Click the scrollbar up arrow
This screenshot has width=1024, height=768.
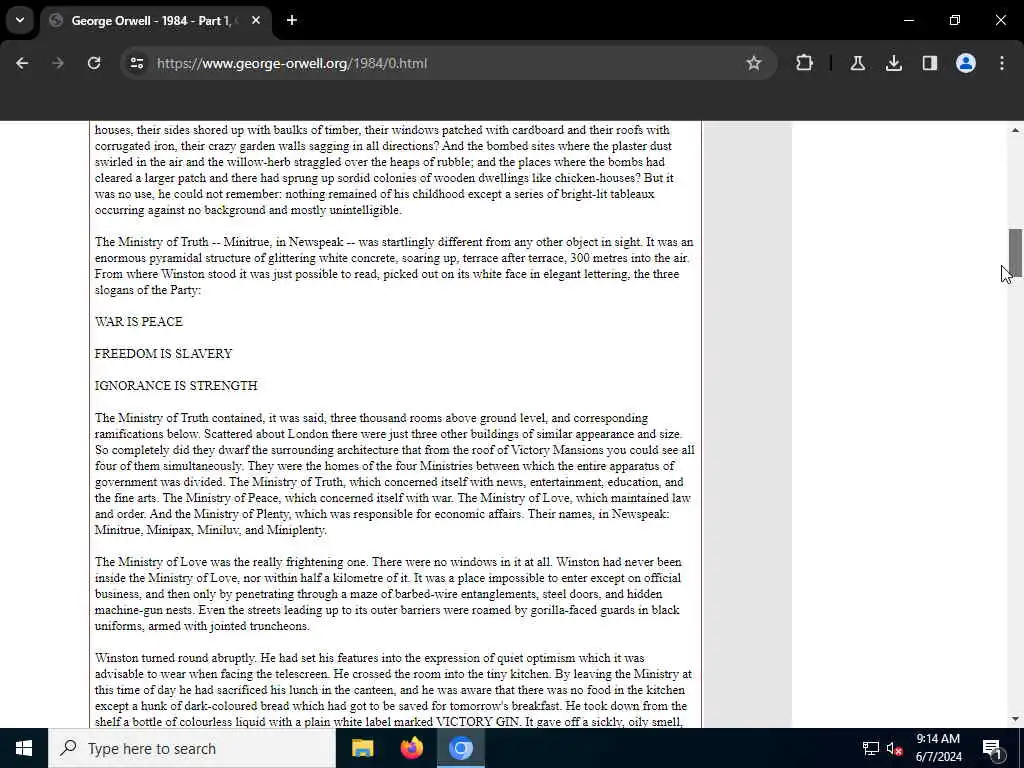1015,130
